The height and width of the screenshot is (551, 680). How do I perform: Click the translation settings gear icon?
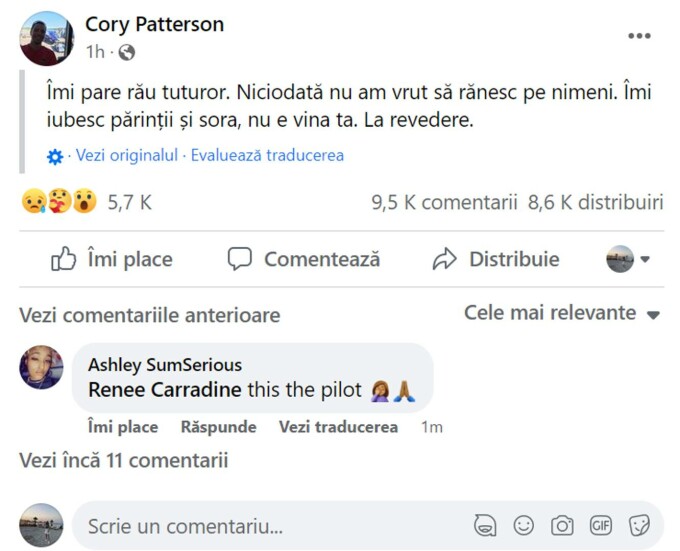click(55, 156)
